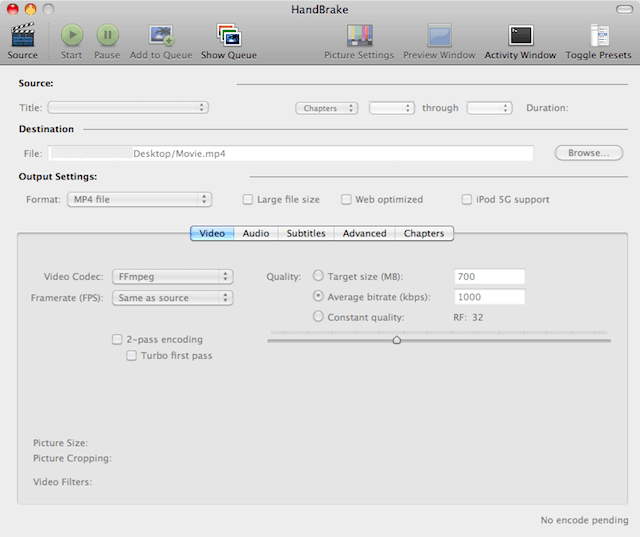Click the Browse... destination button
This screenshot has width=640, height=537.
coord(588,153)
